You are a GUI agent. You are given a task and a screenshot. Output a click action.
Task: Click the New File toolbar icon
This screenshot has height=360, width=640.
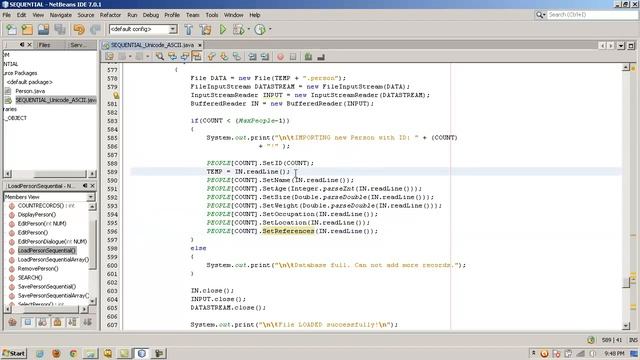point(11,29)
